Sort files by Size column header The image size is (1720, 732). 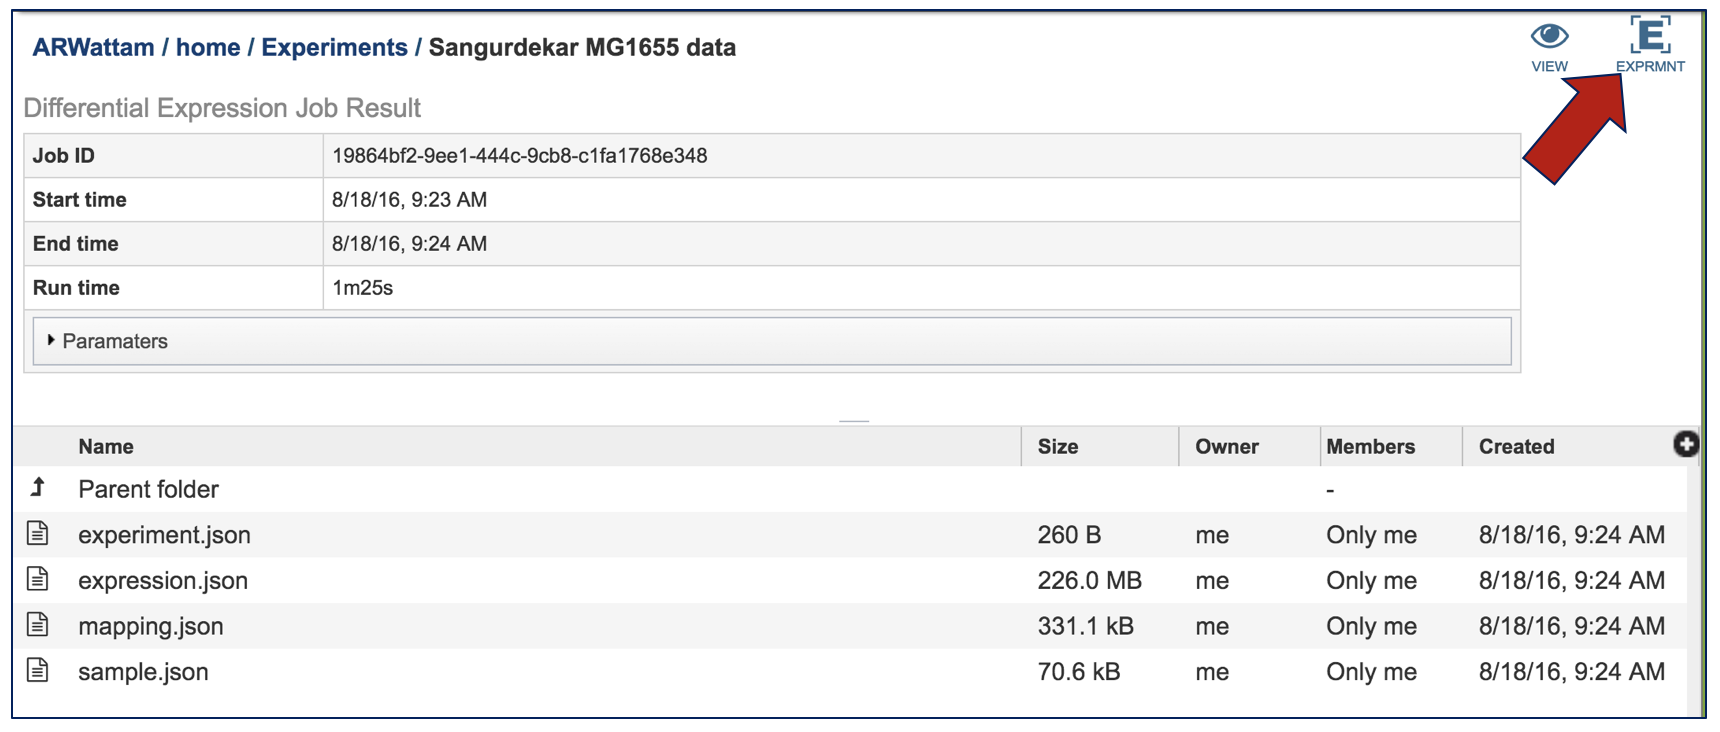1057,447
